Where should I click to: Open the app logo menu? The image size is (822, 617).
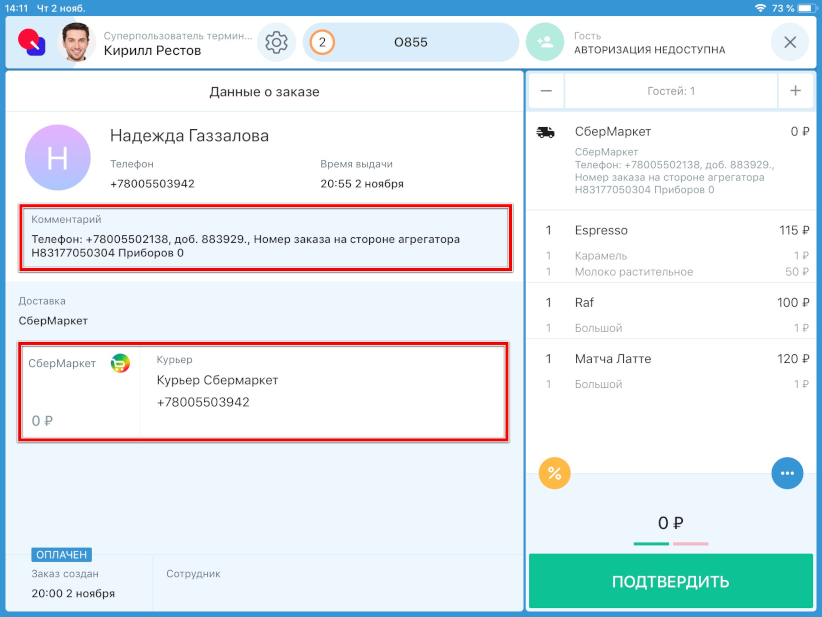31,42
